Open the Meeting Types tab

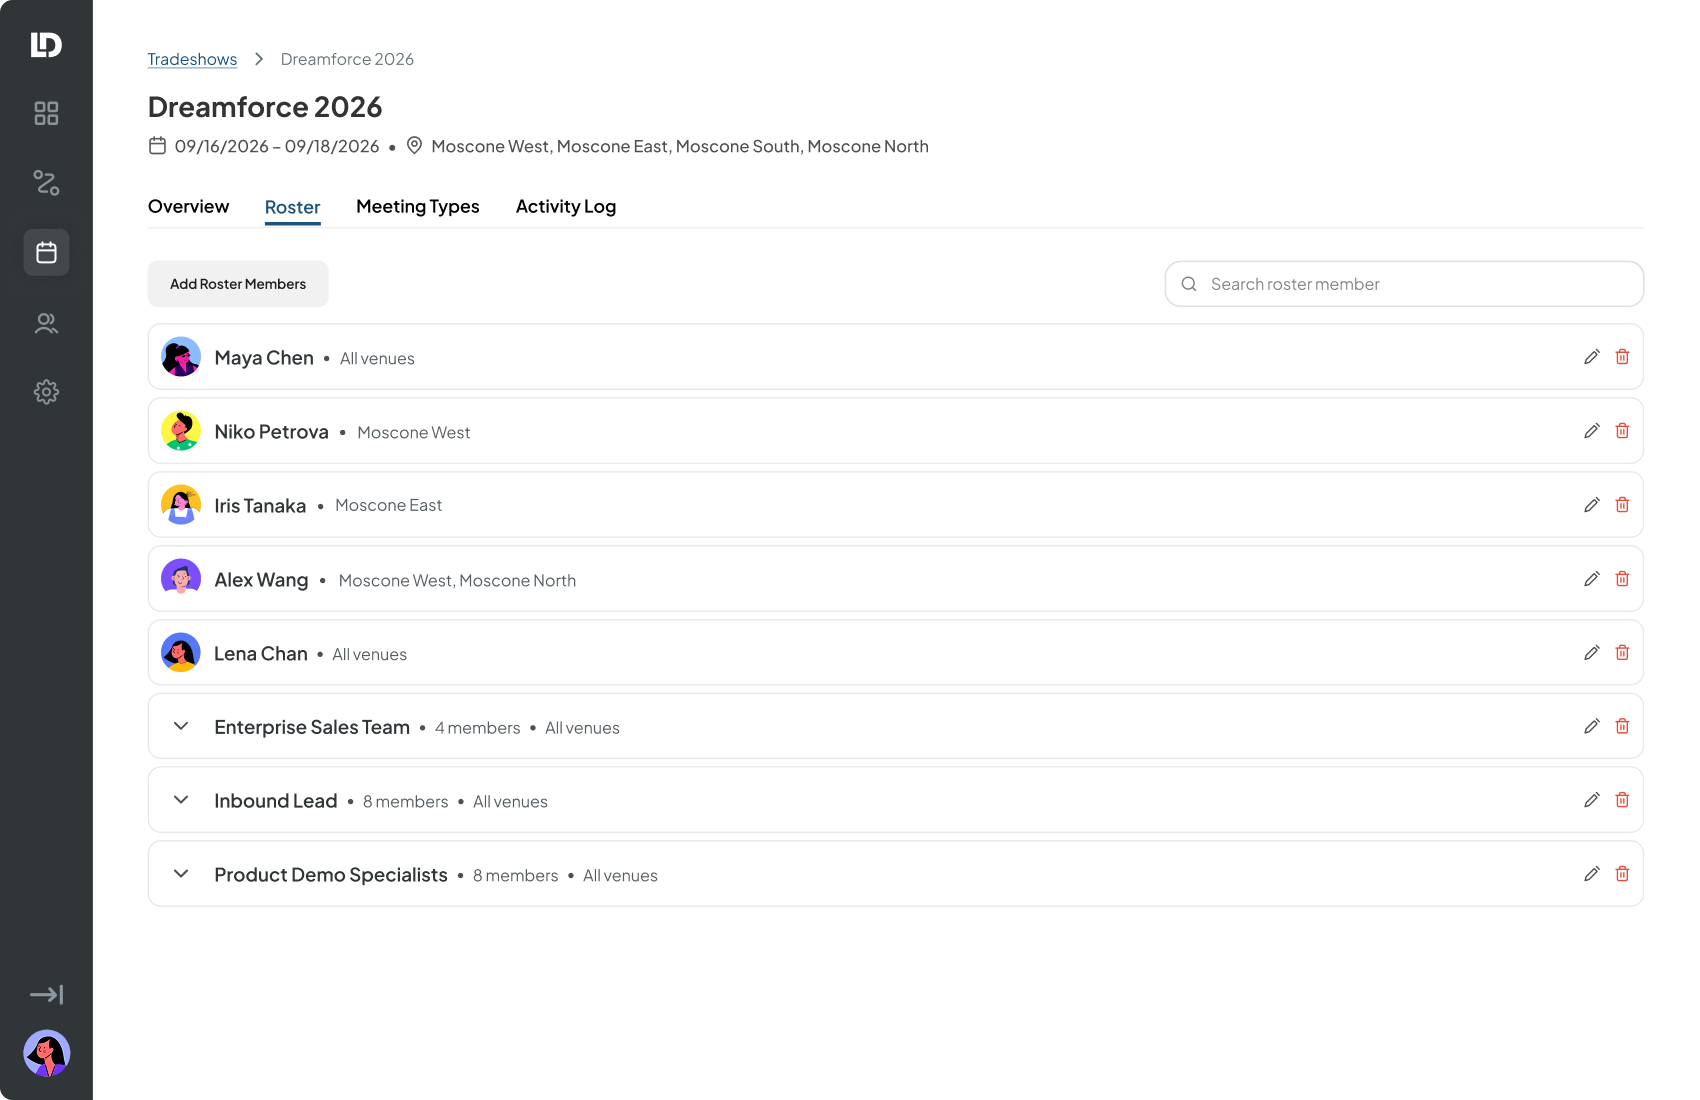[418, 206]
